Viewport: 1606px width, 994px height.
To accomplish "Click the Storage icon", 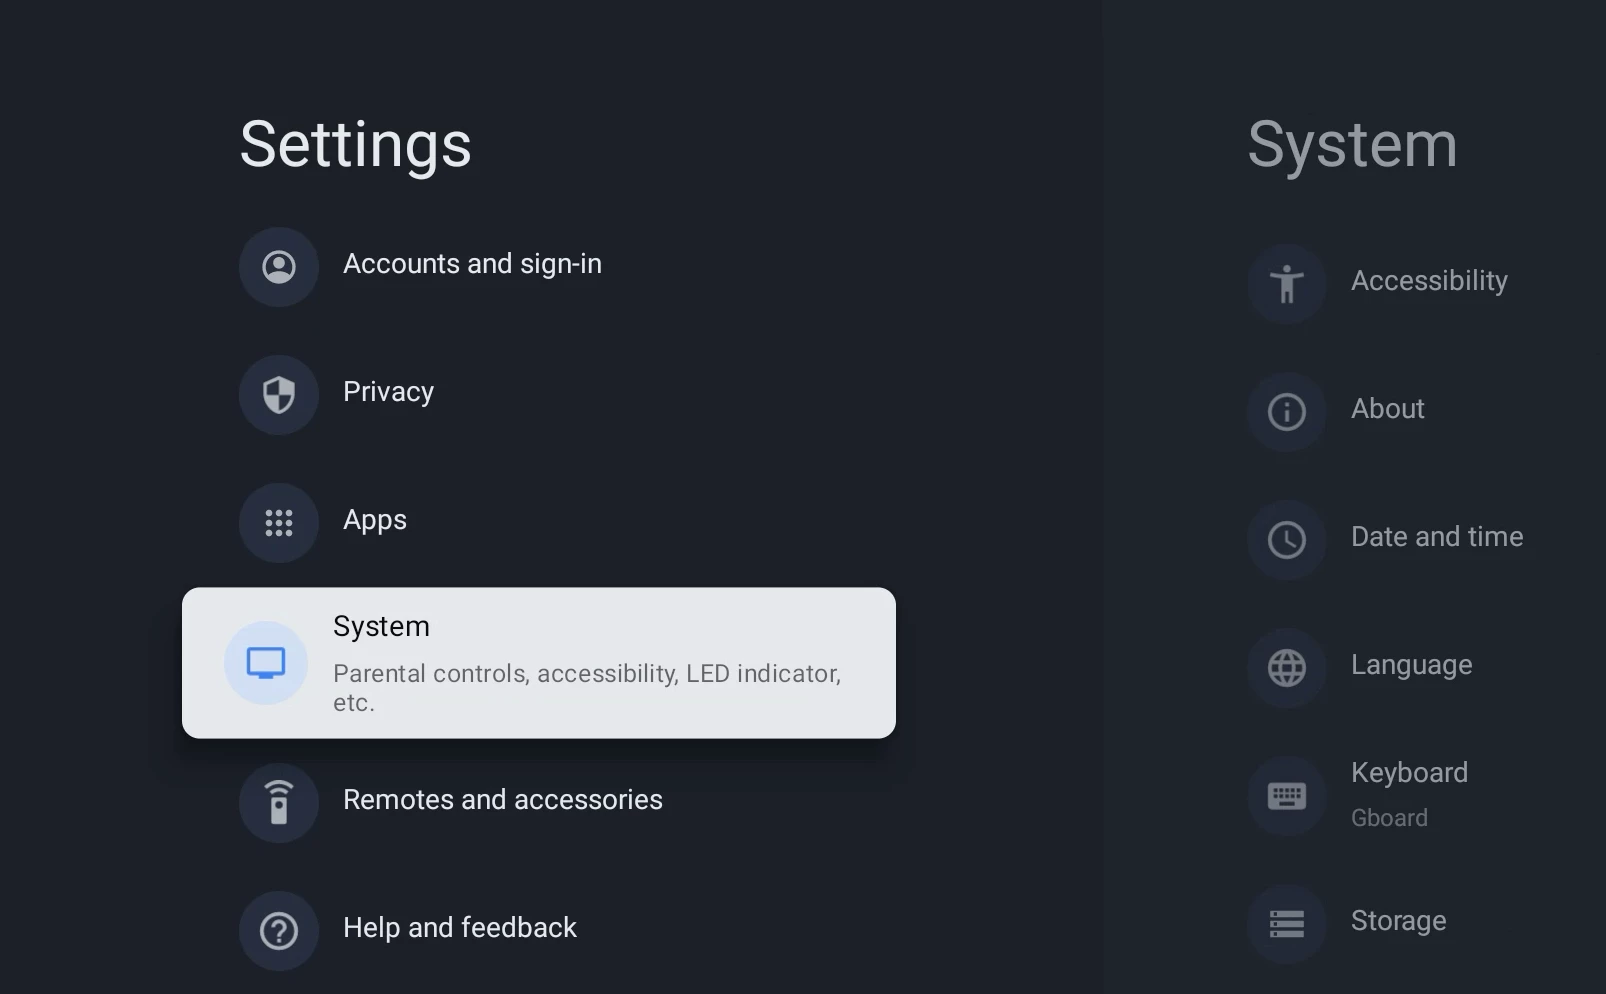I will point(1287,924).
